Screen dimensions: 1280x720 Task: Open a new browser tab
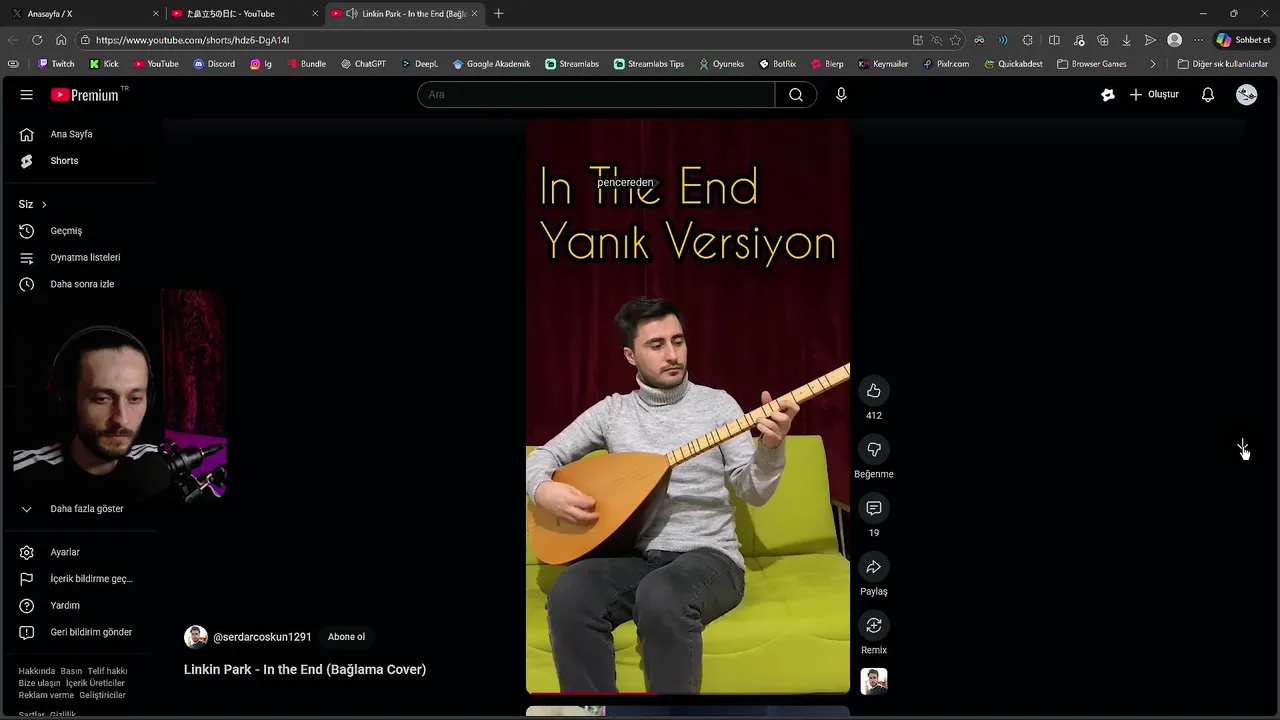(x=498, y=14)
